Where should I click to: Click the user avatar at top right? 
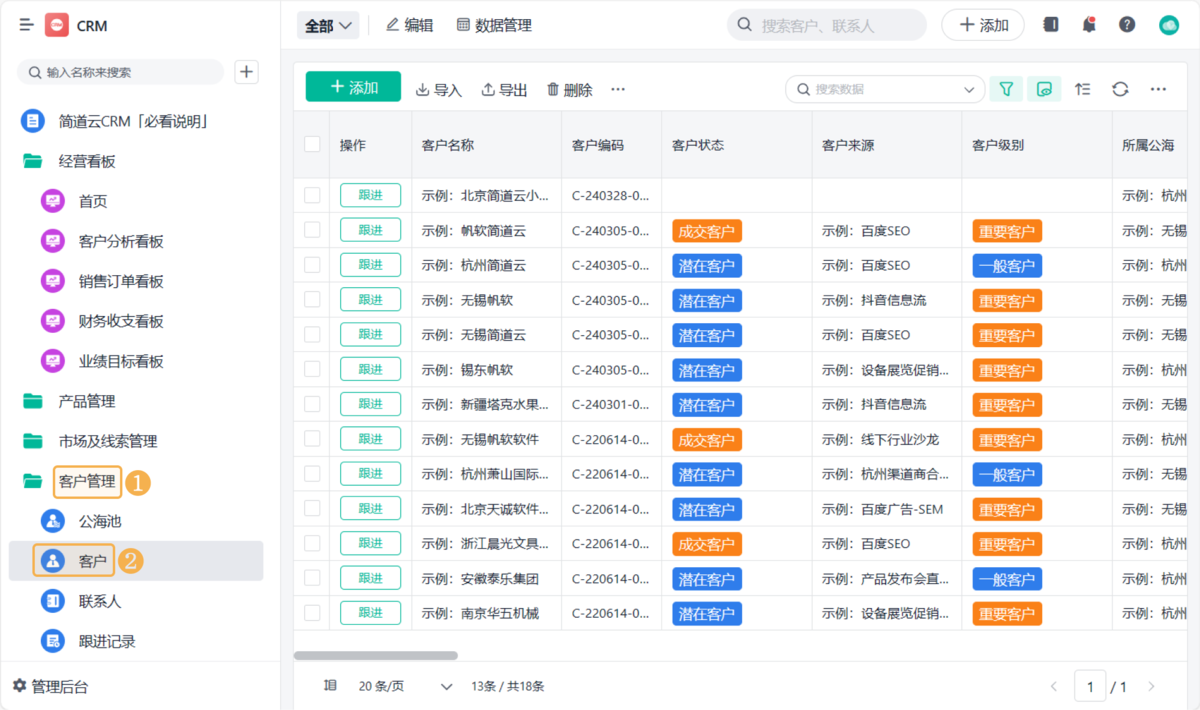[1167, 24]
